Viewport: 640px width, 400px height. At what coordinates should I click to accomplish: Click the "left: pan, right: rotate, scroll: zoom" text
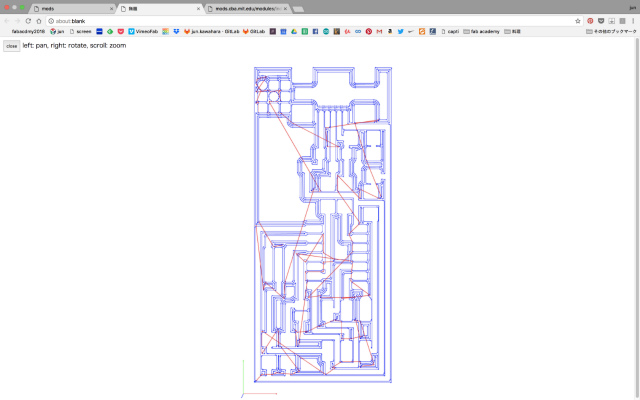pyautogui.click(x=74, y=45)
